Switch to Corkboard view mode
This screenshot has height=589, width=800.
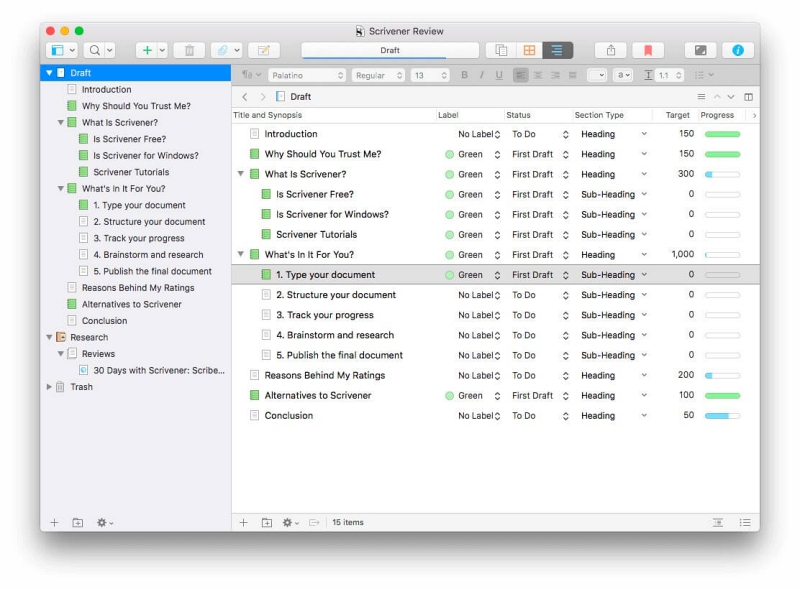click(x=529, y=50)
